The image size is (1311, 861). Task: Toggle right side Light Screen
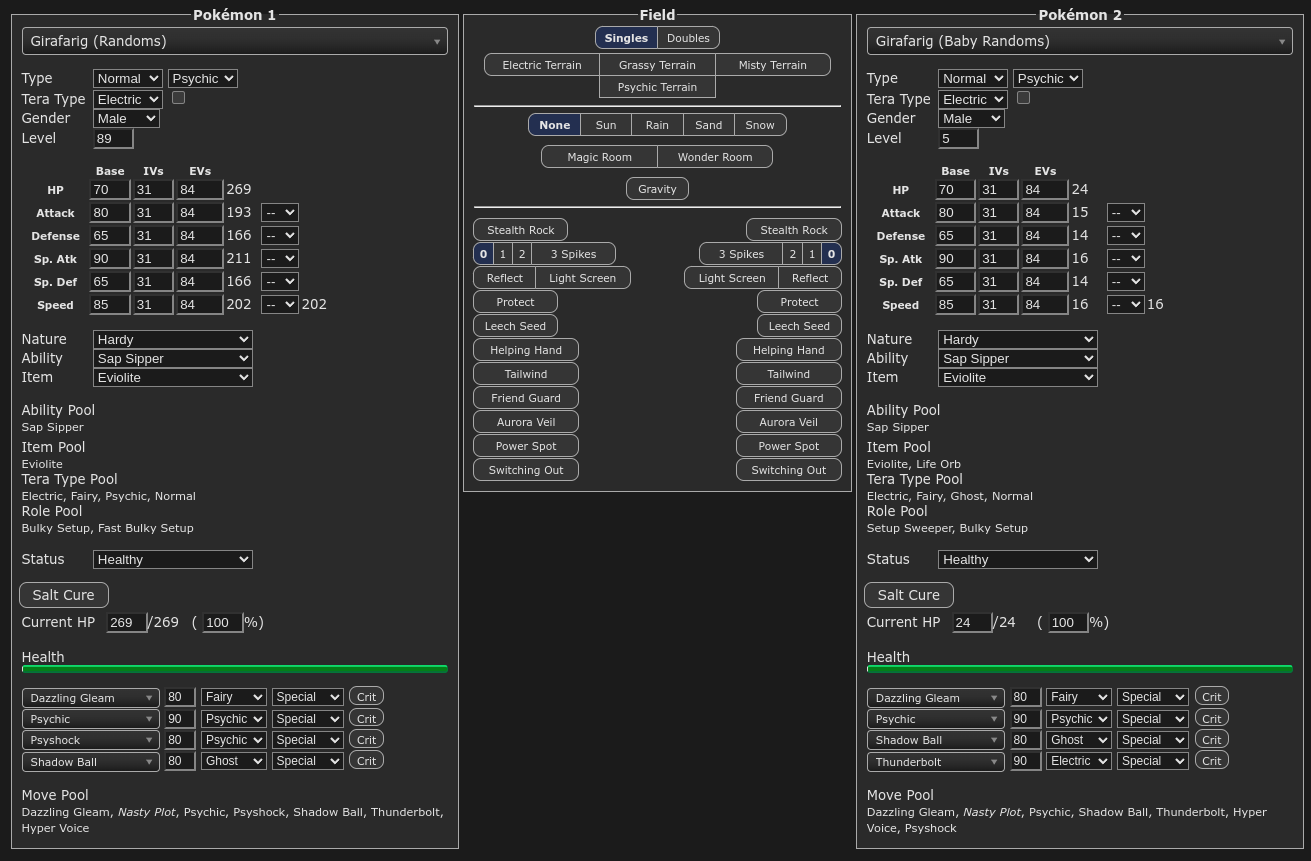(x=731, y=278)
